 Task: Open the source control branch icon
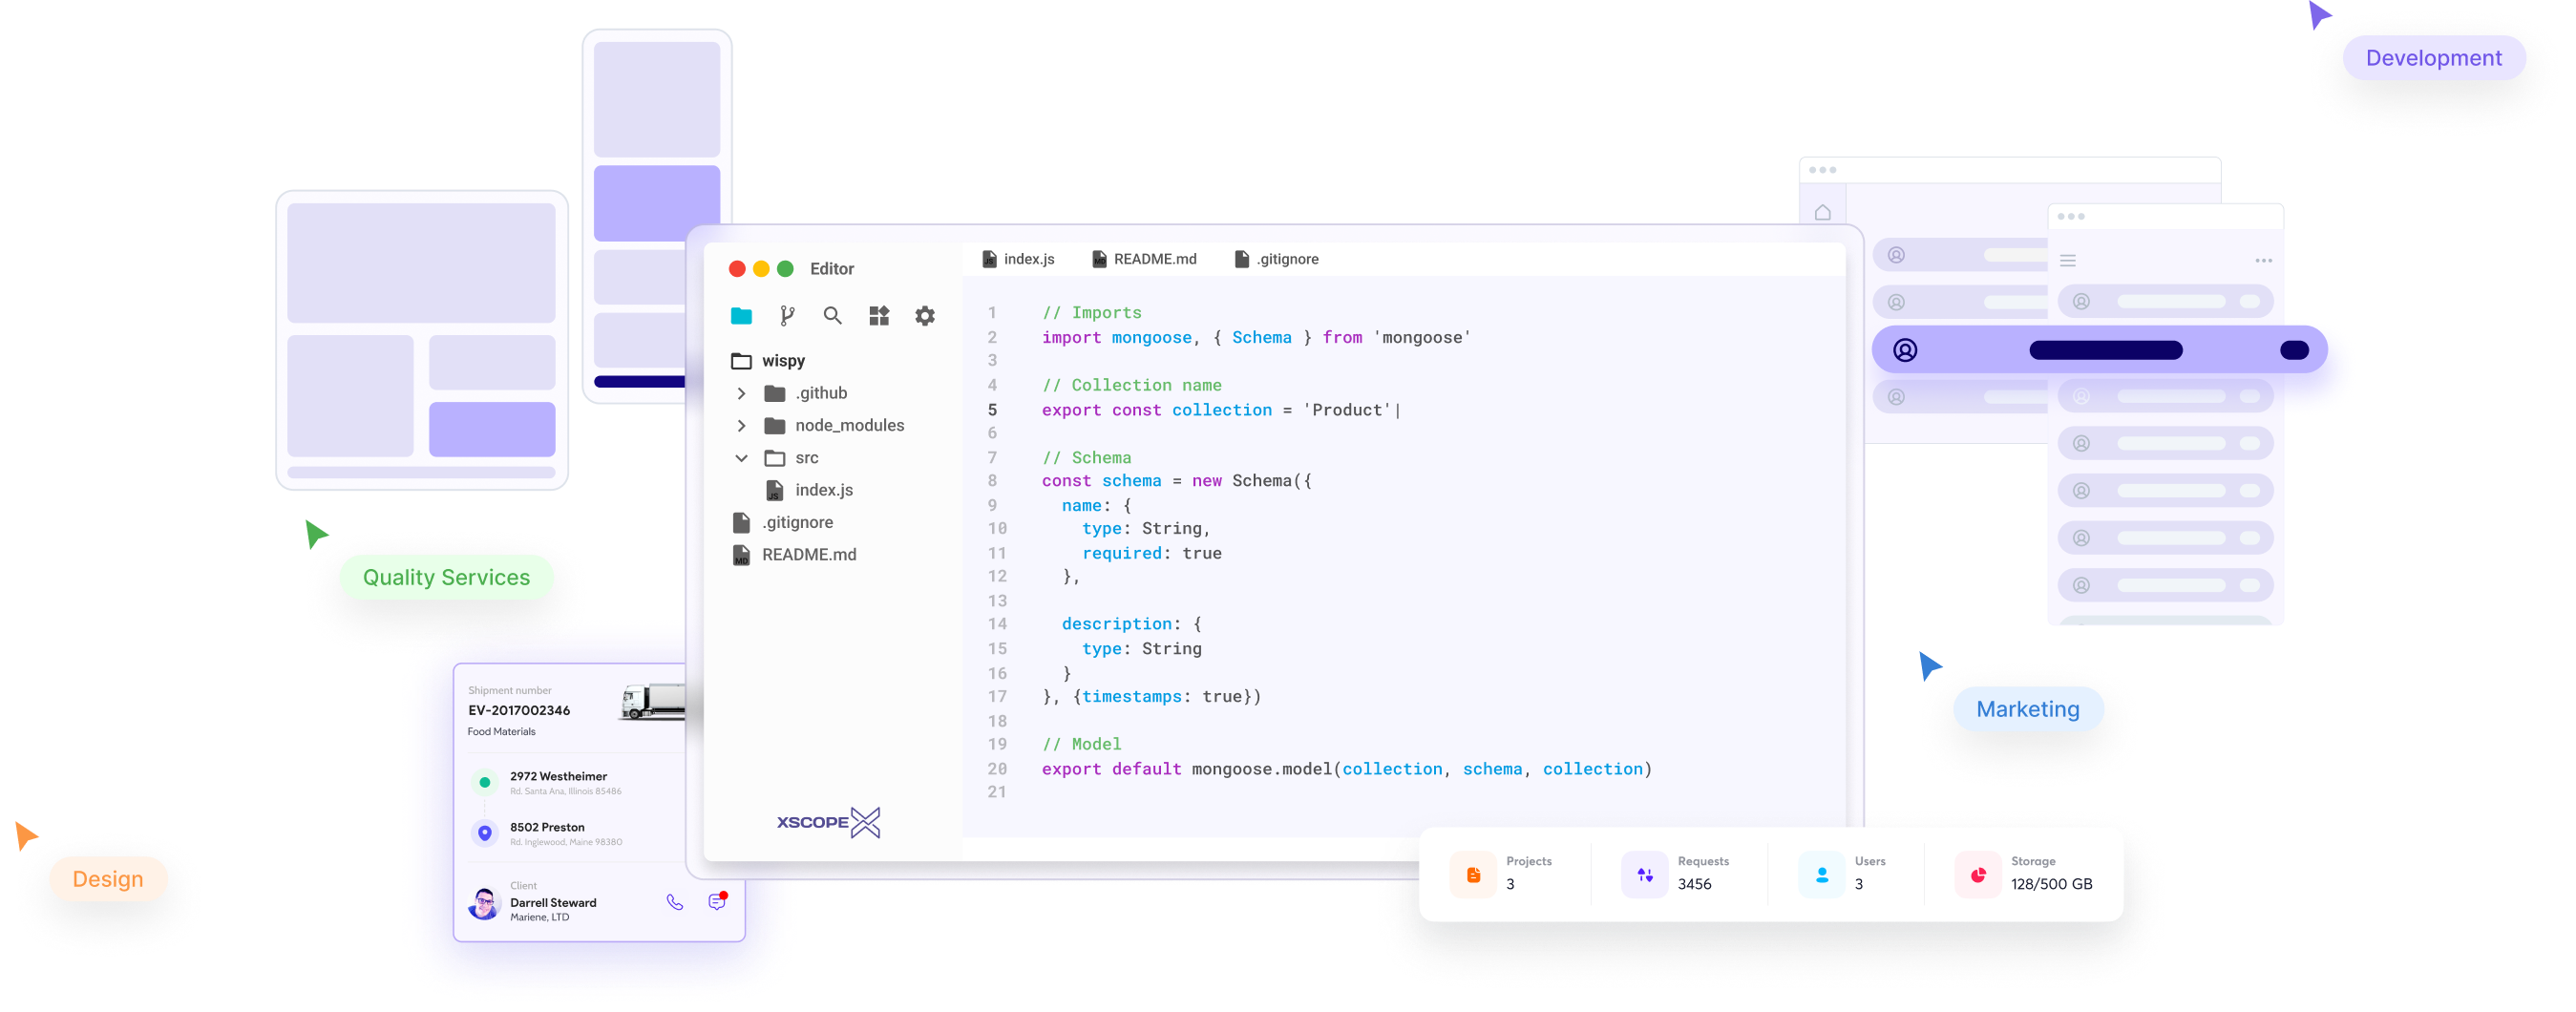(x=787, y=316)
